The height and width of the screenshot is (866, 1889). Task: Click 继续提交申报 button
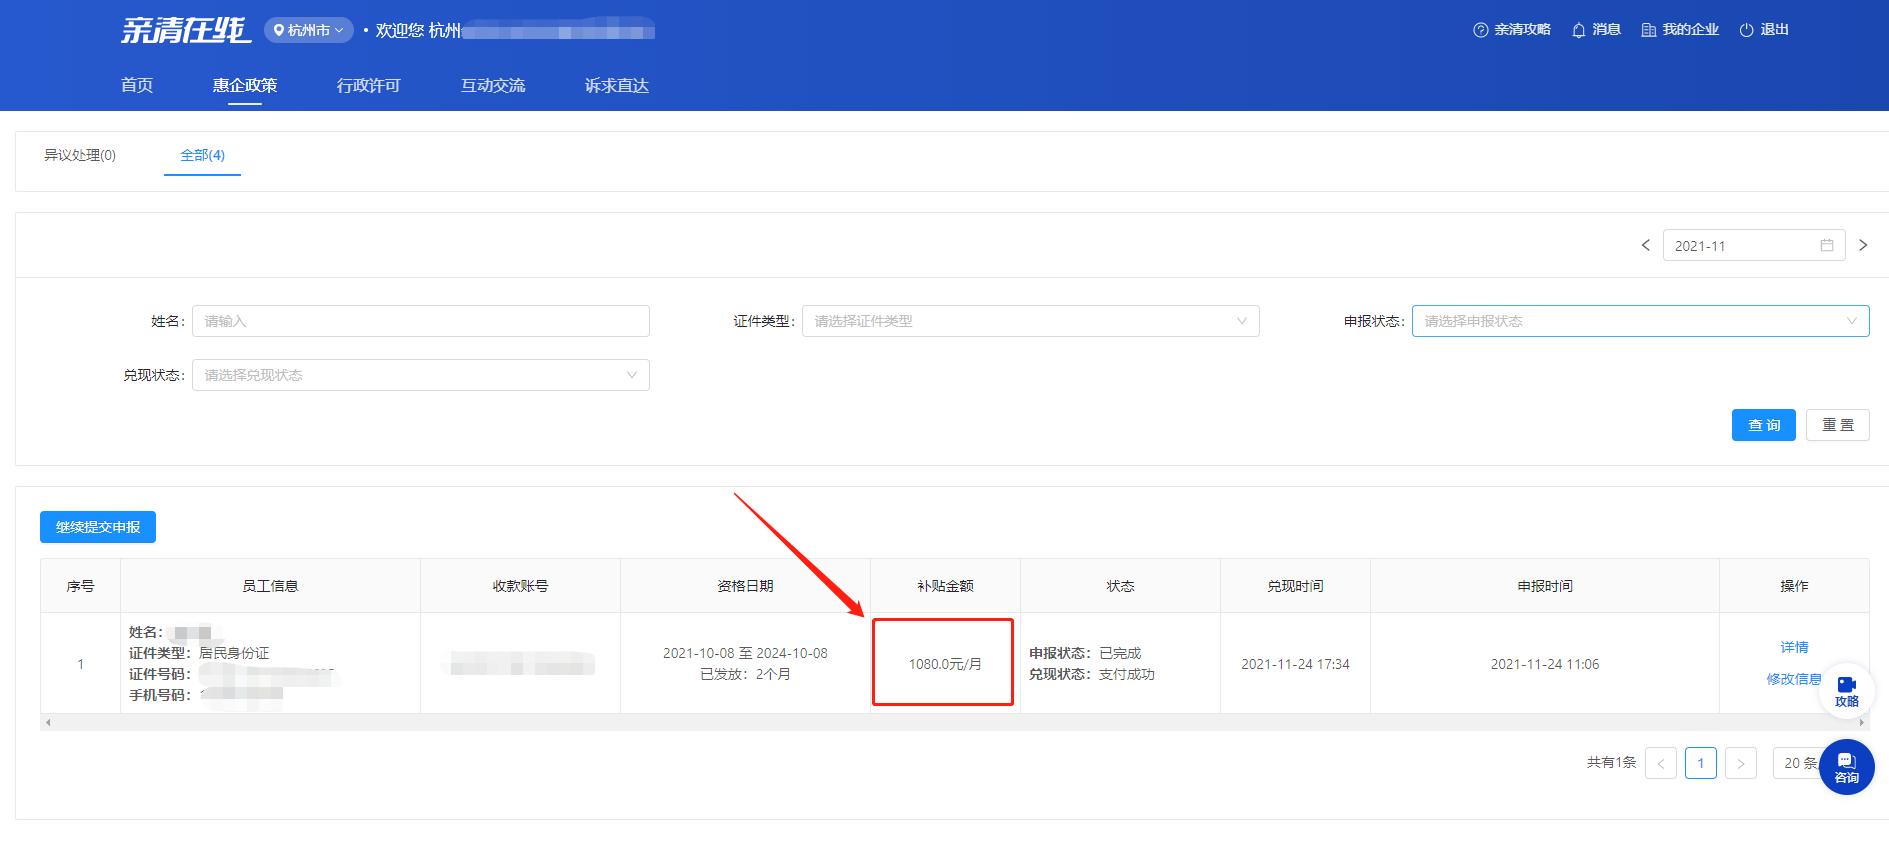point(98,527)
